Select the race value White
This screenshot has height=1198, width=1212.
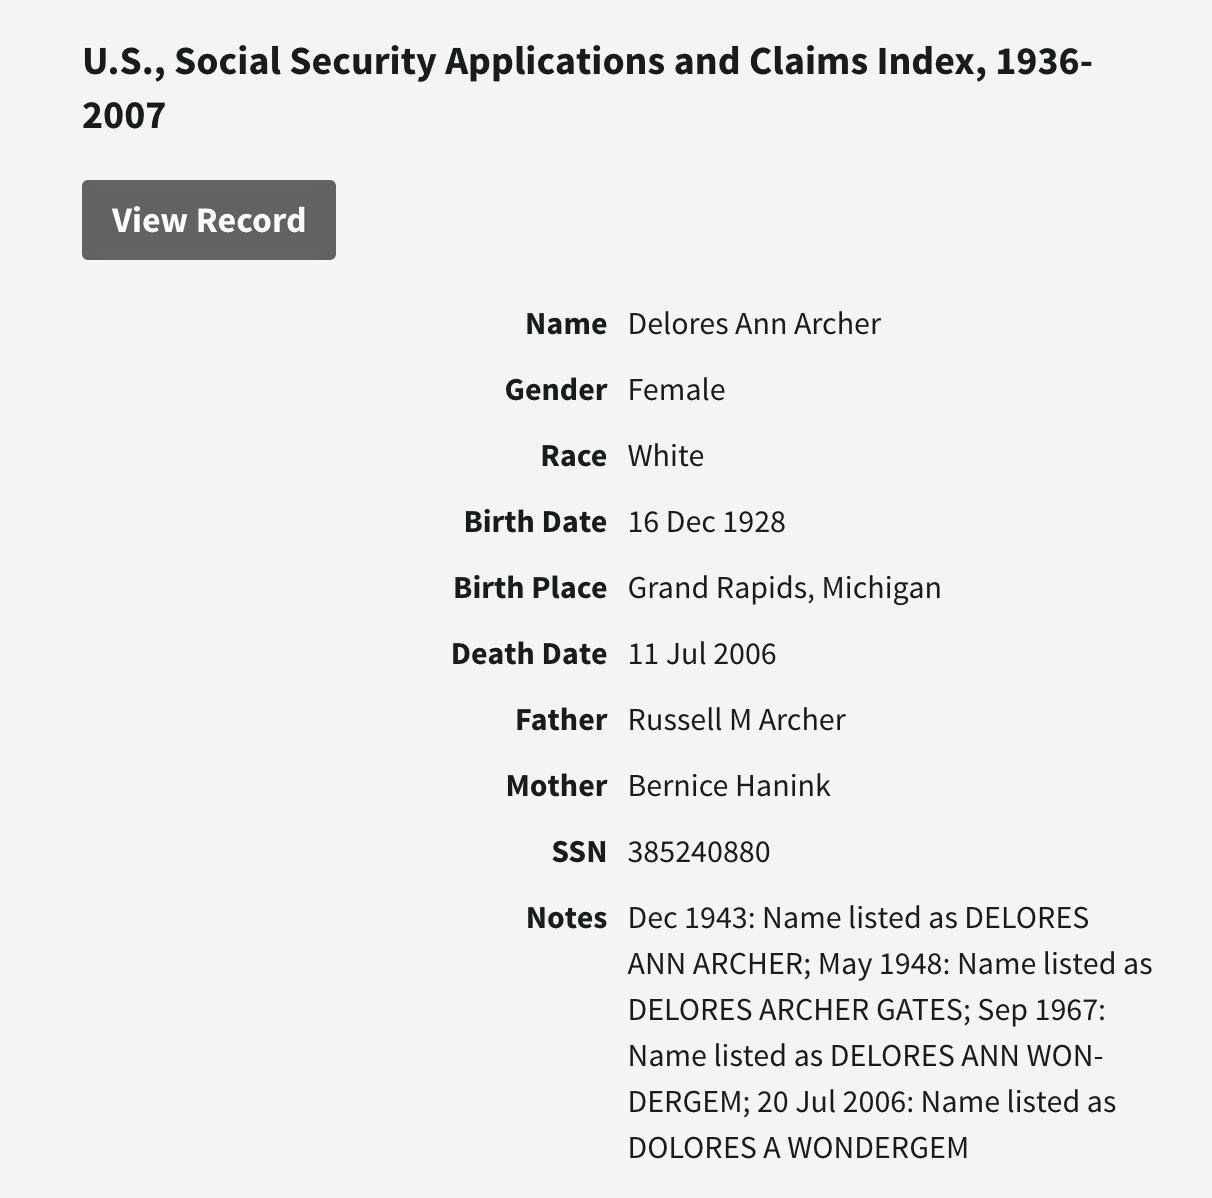[x=665, y=456]
